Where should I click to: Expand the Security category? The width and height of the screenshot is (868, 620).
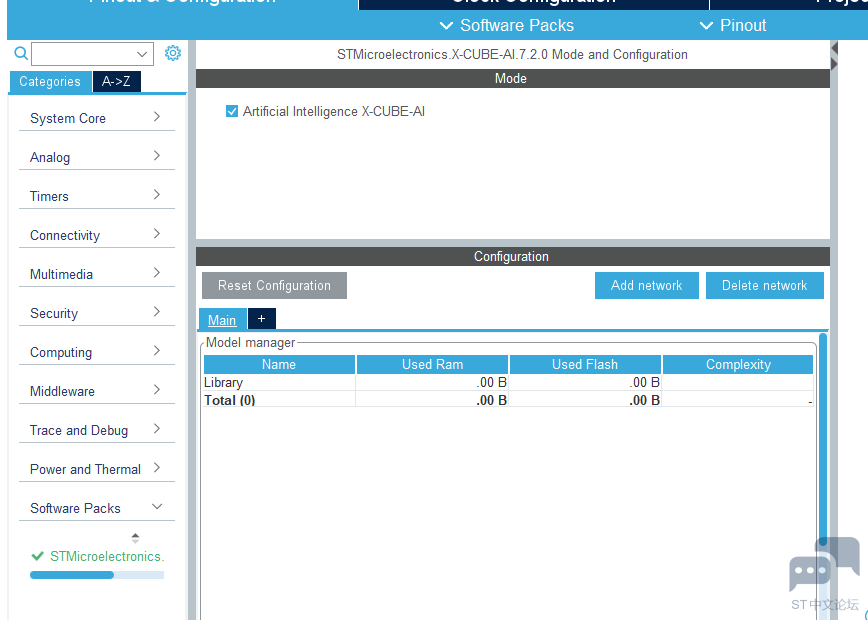(x=97, y=313)
